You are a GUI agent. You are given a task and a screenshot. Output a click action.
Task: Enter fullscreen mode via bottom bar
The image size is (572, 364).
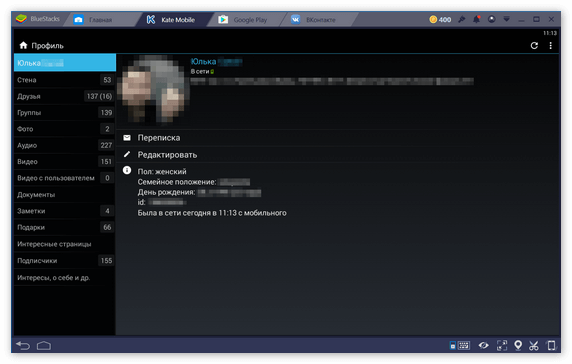point(502,345)
